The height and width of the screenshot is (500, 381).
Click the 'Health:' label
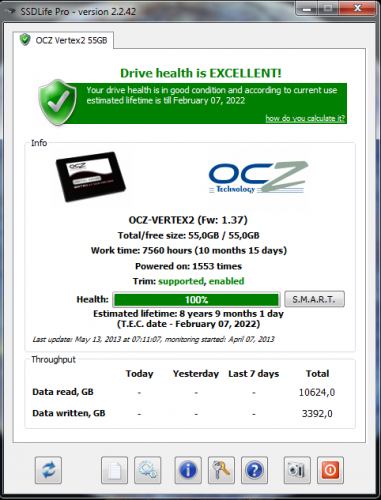point(92,299)
